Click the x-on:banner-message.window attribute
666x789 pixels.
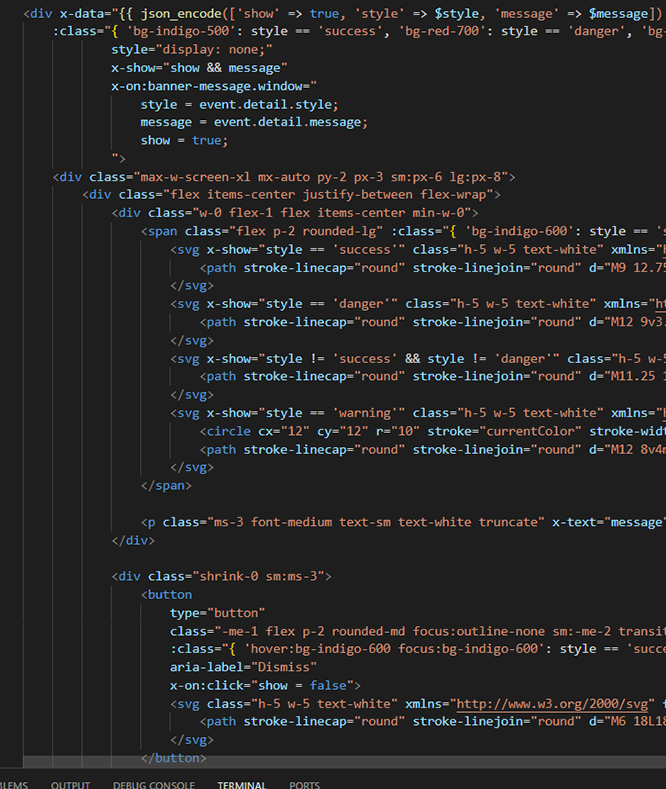(x=214, y=86)
